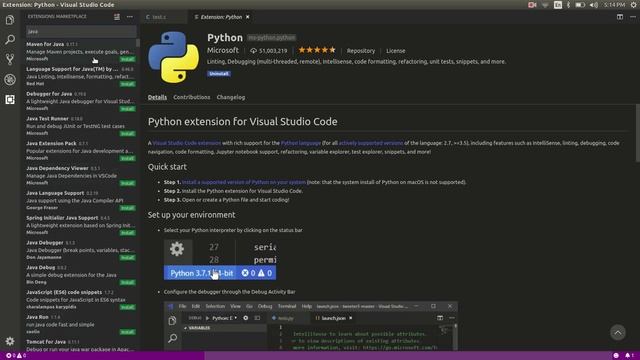Image resolution: width=640 pixels, height=360 pixels.
Task: Open the Bluetooth indicator menu
Action: [568, 5]
